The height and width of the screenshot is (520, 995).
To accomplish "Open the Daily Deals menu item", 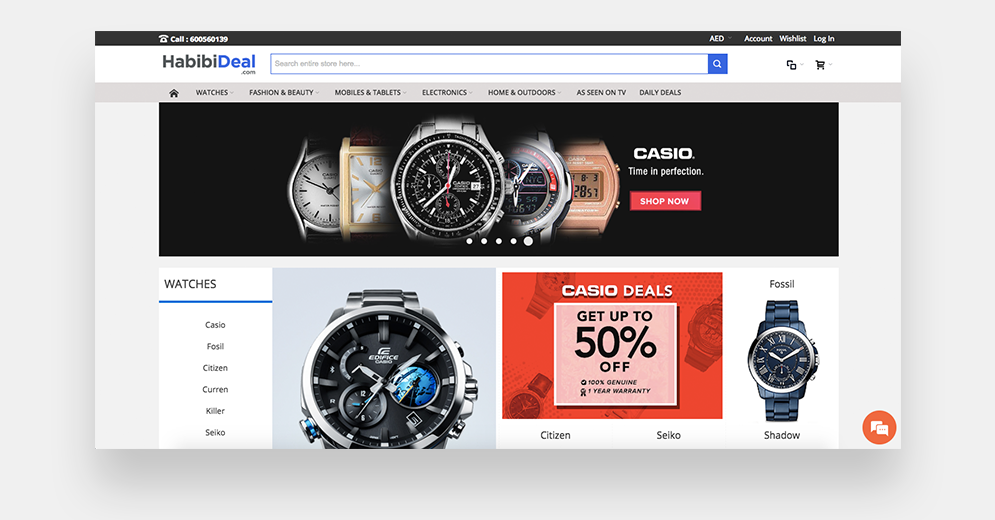I will coord(660,93).
